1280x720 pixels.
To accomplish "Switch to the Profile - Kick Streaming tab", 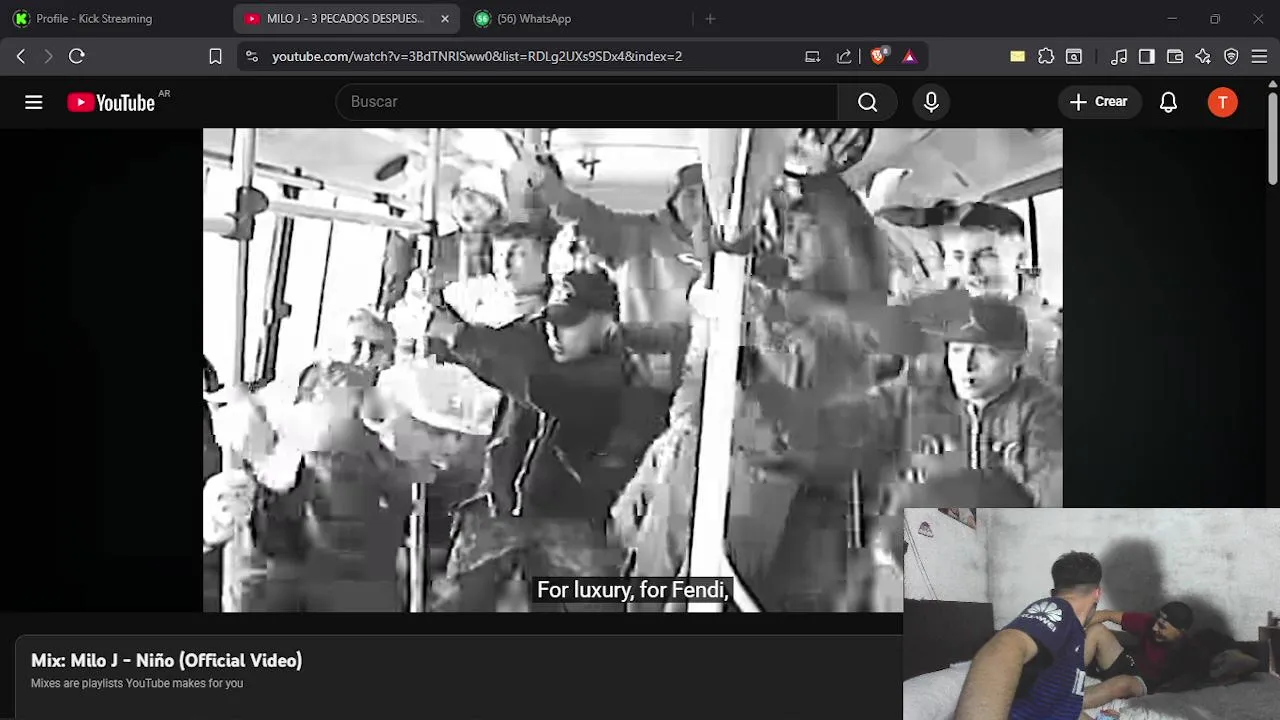I will pyautogui.click(x=116, y=18).
